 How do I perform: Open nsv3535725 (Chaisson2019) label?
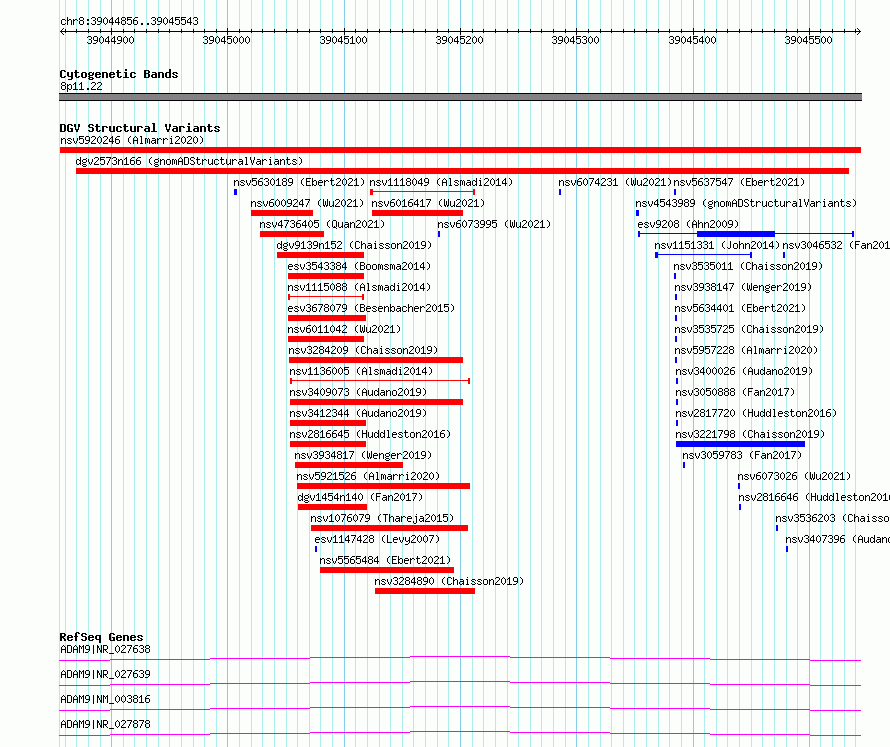749,329
